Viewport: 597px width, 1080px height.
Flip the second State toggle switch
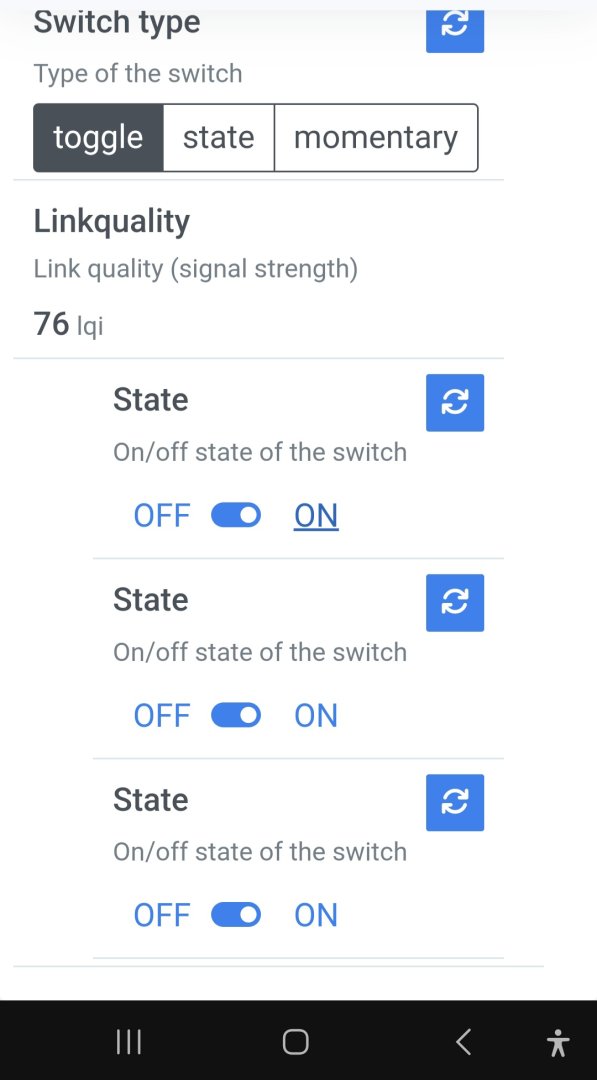[235, 715]
